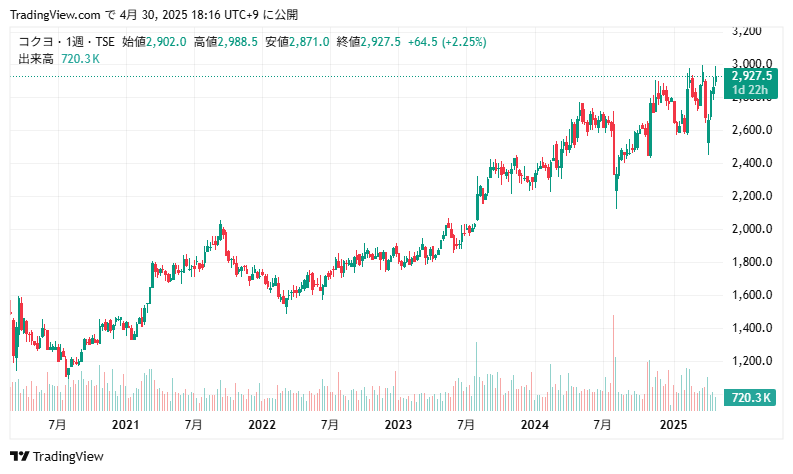Image resolution: width=793 pixels, height=474 pixels.
Task: Click the 2023 label on time axis
Action: (398, 425)
